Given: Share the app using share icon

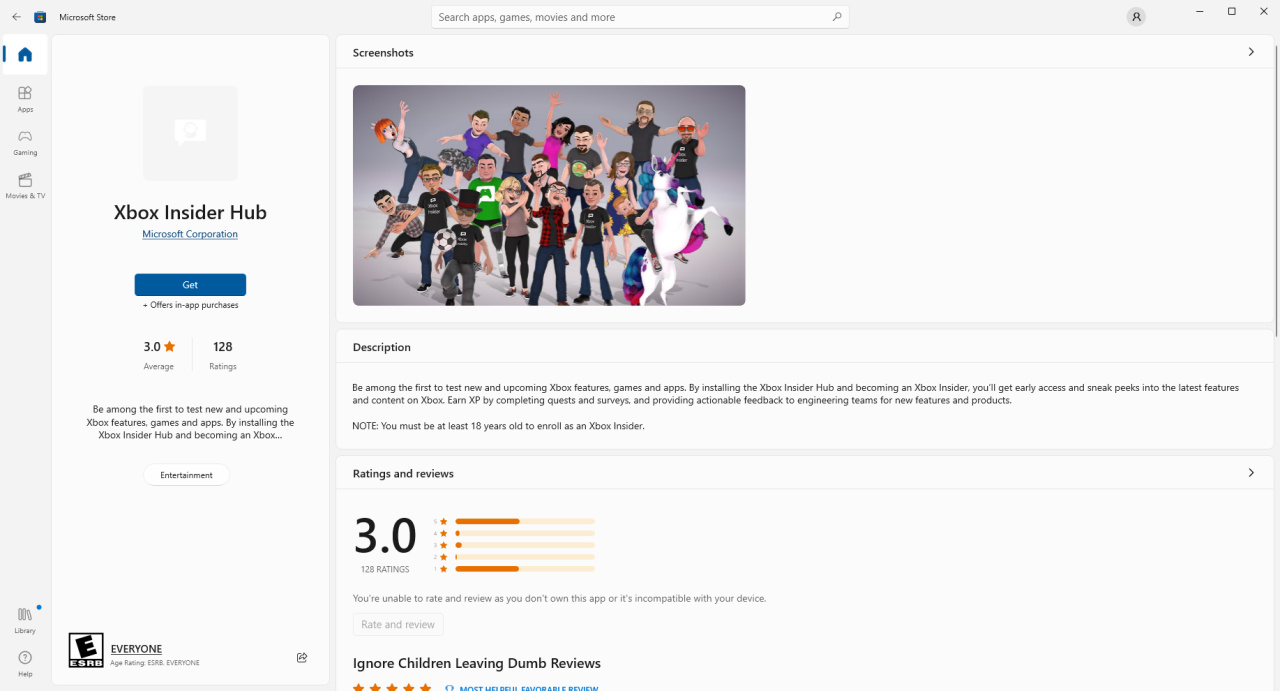Looking at the screenshot, I should (x=302, y=657).
